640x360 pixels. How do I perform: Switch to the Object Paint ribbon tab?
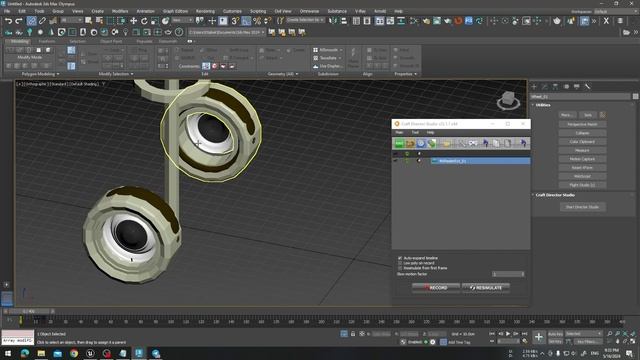coord(111,42)
